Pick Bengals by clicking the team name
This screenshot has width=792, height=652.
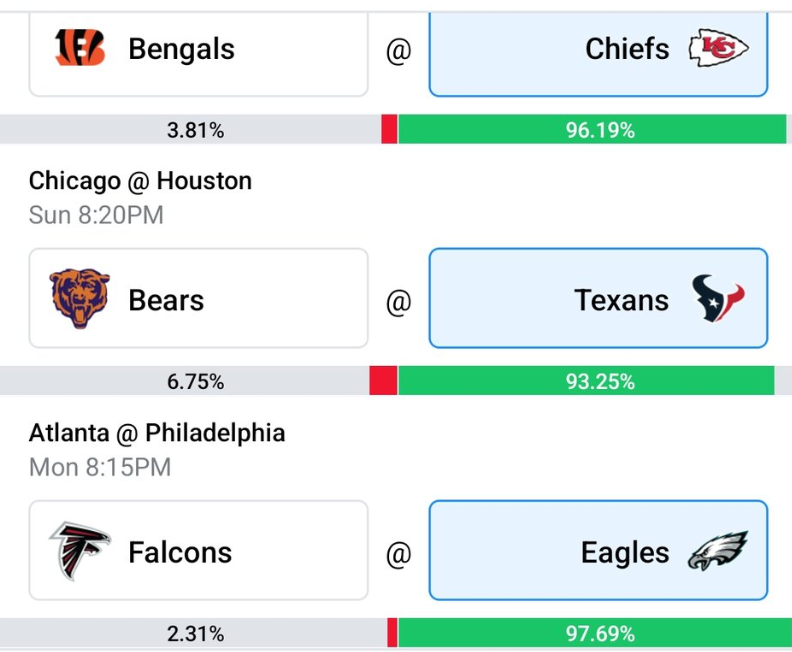click(181, 49)
